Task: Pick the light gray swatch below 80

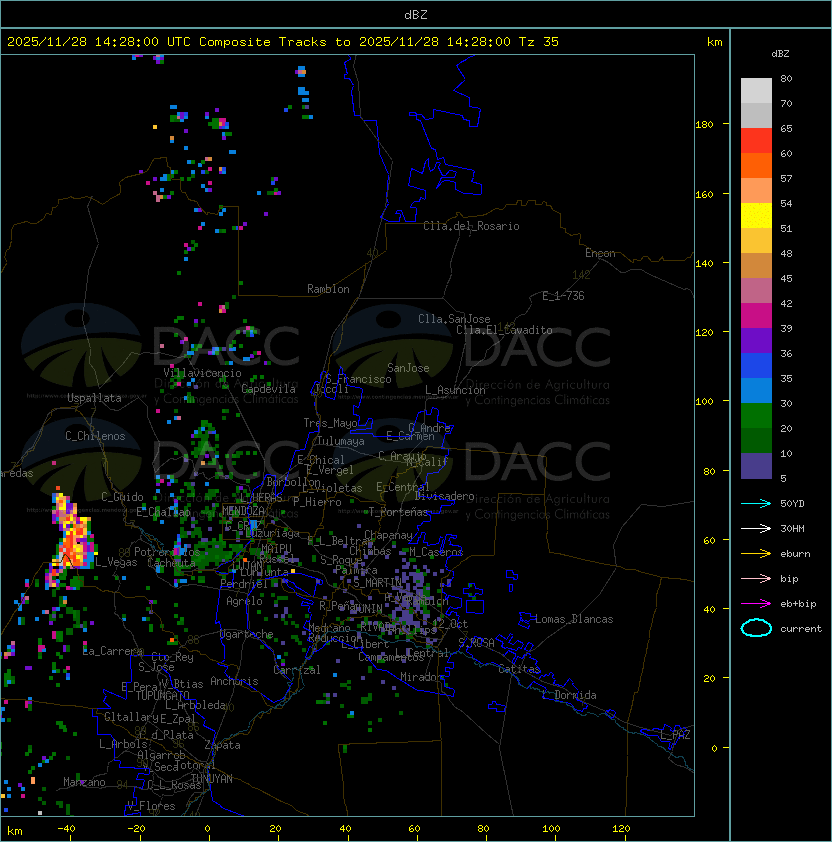Action: 756,90
